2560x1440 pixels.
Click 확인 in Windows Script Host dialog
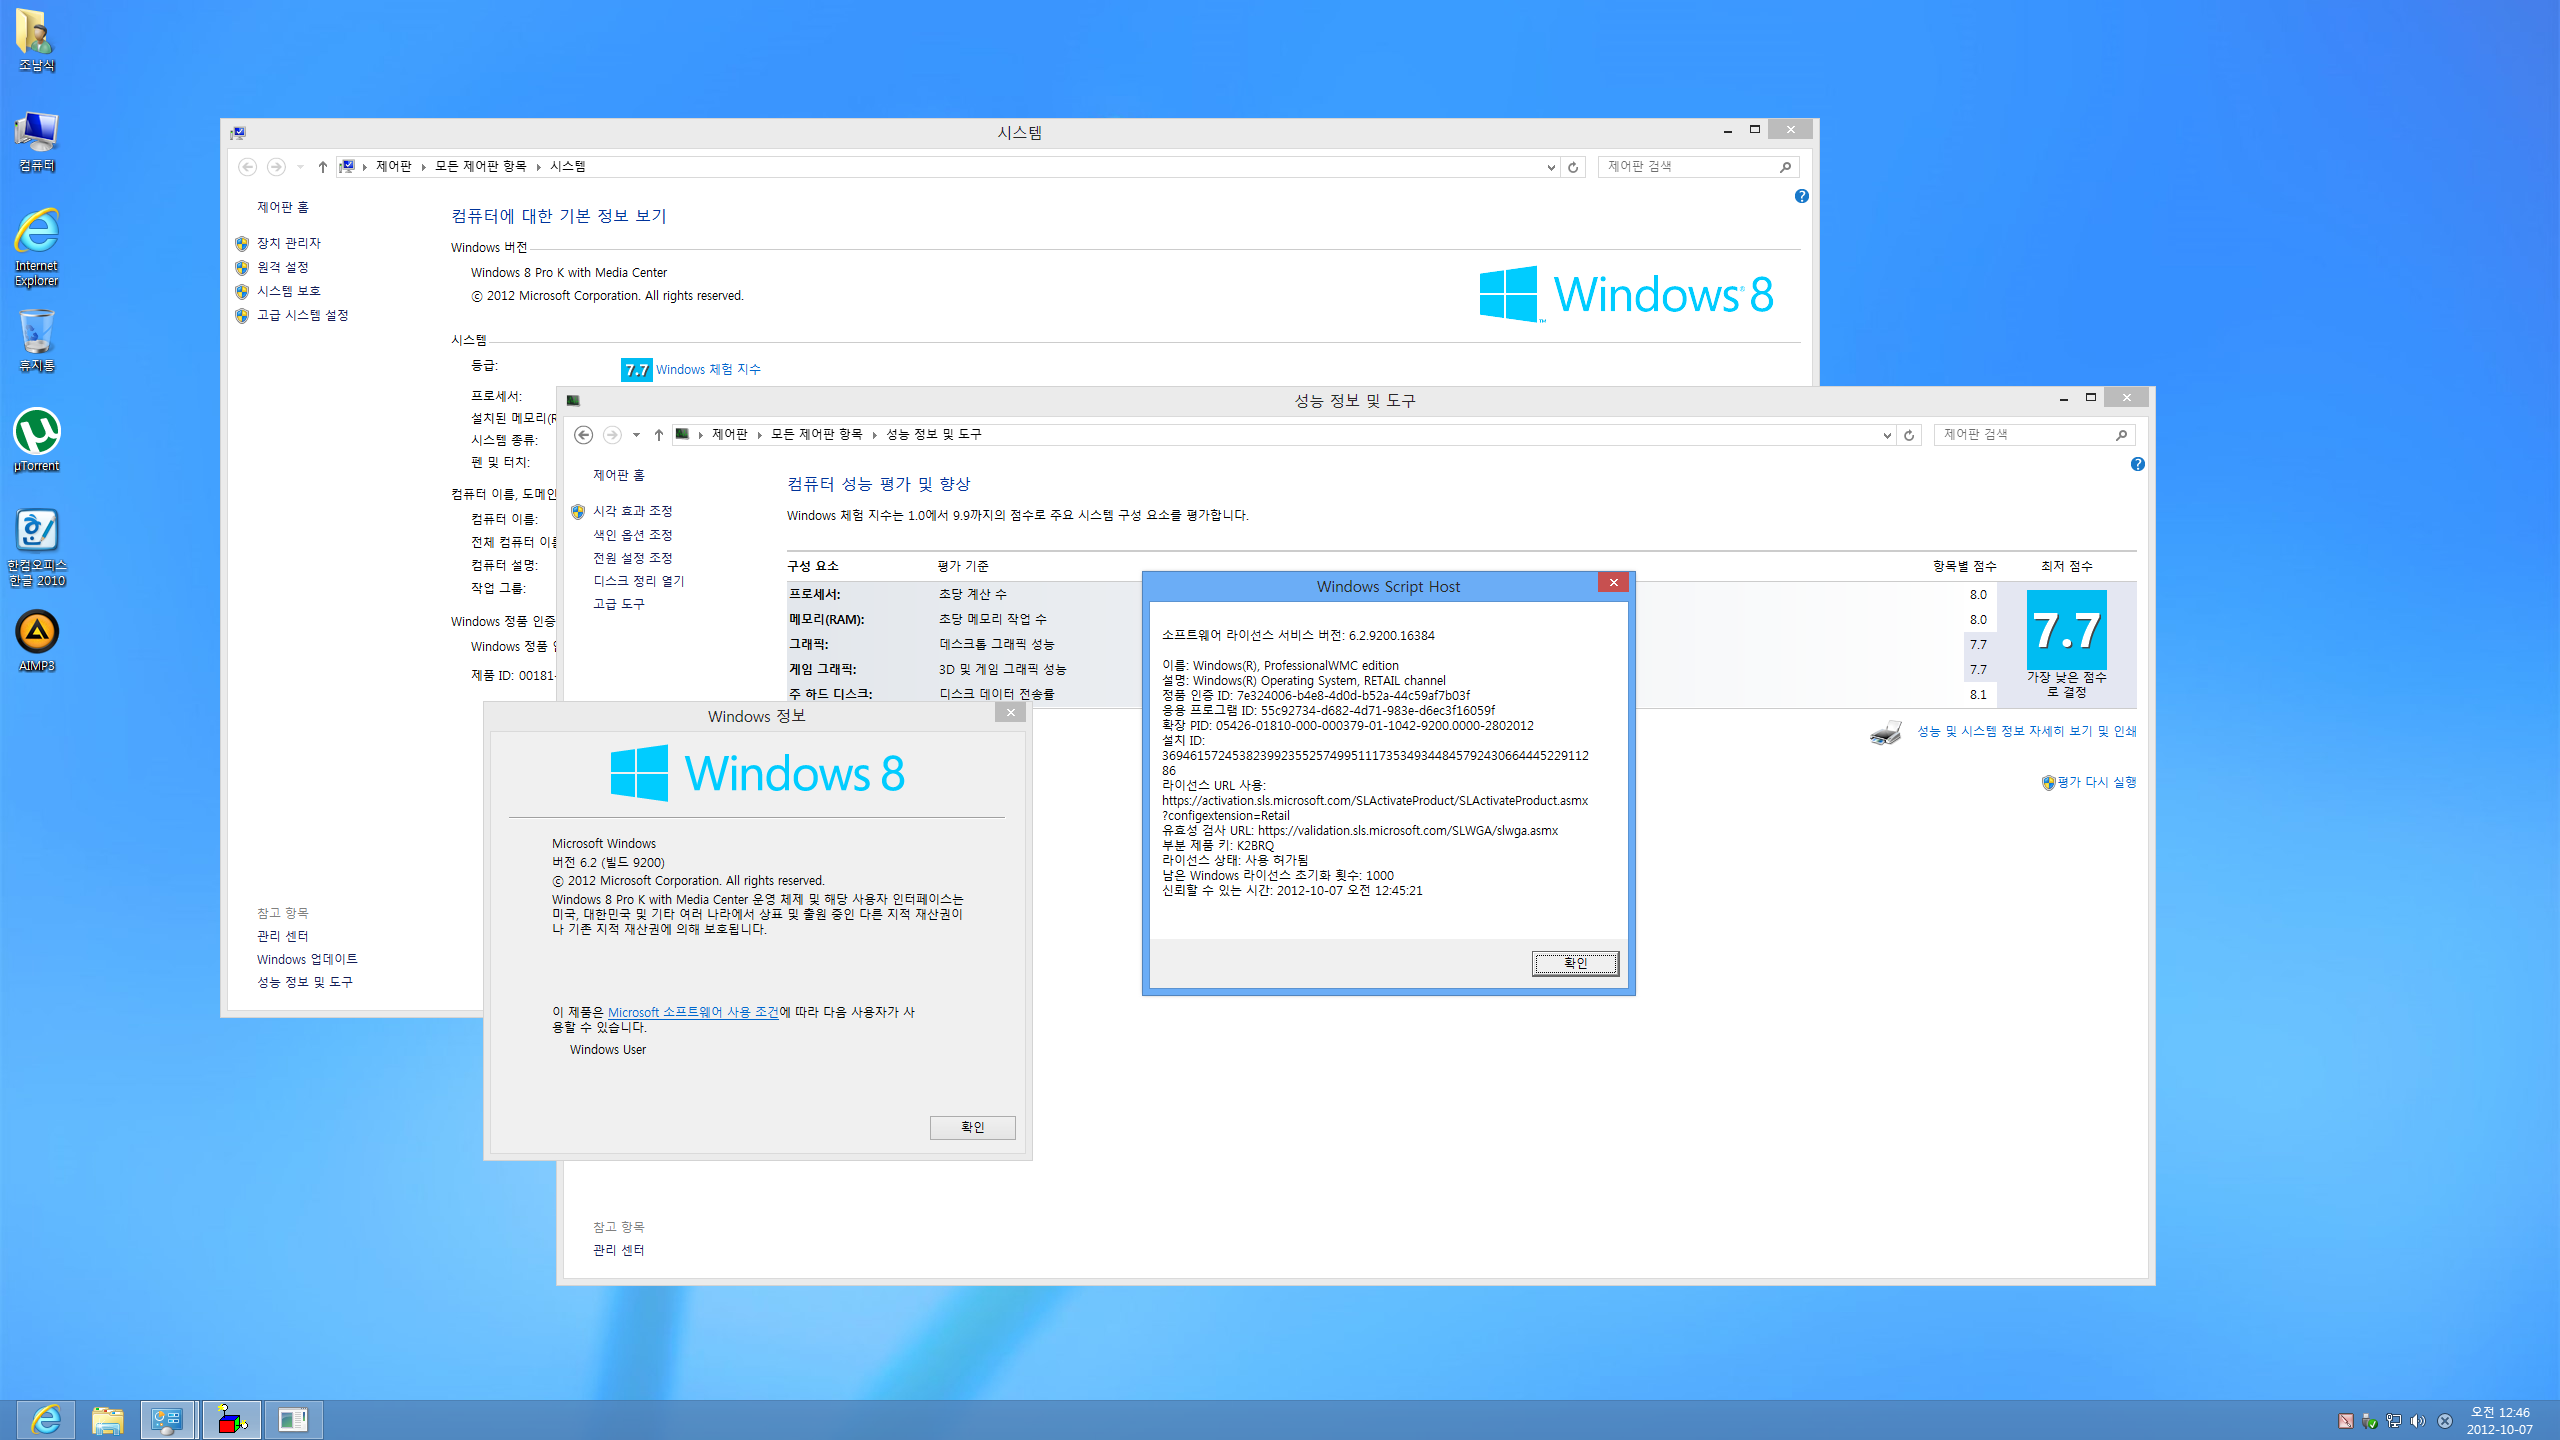(x=1575, y=963)
